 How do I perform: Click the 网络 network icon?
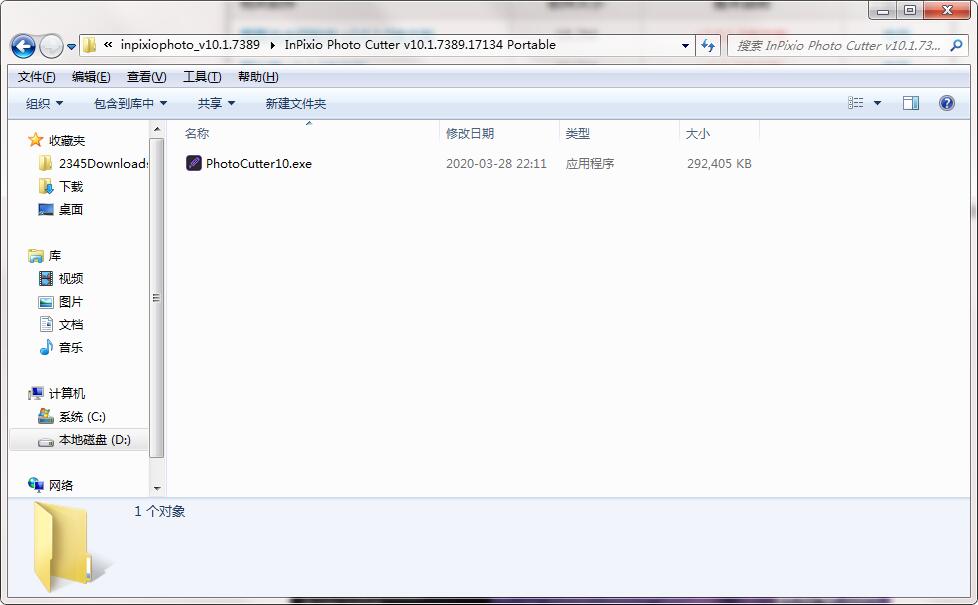coord(36,485)
